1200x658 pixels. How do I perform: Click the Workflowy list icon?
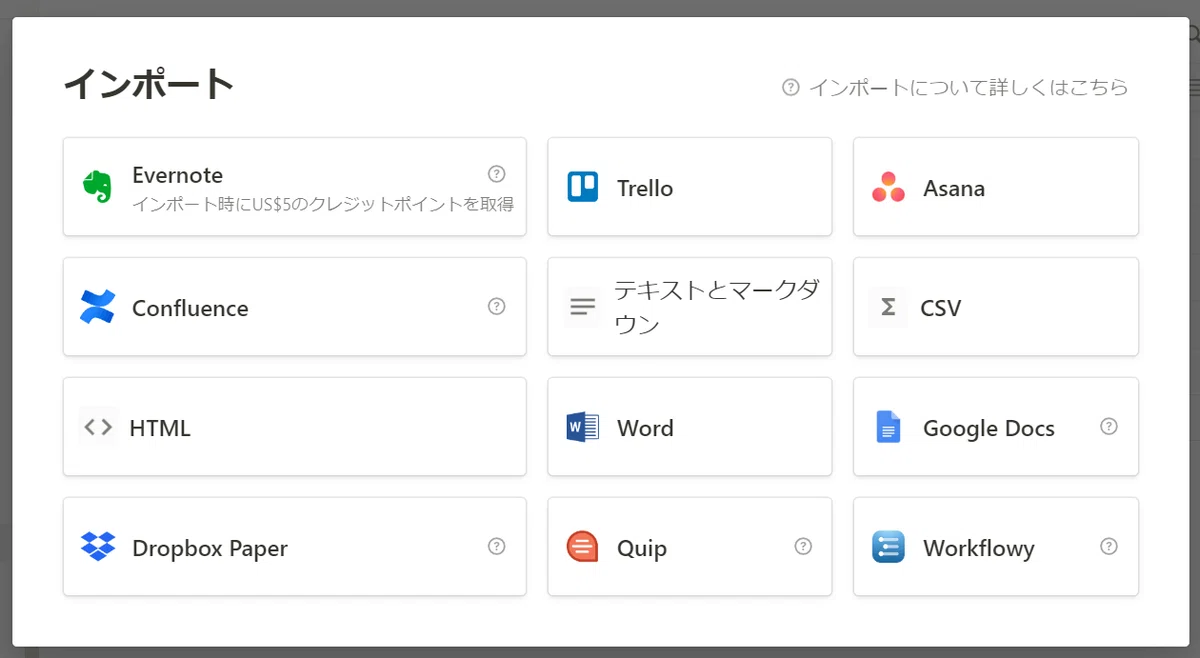[x=888, y=547]
